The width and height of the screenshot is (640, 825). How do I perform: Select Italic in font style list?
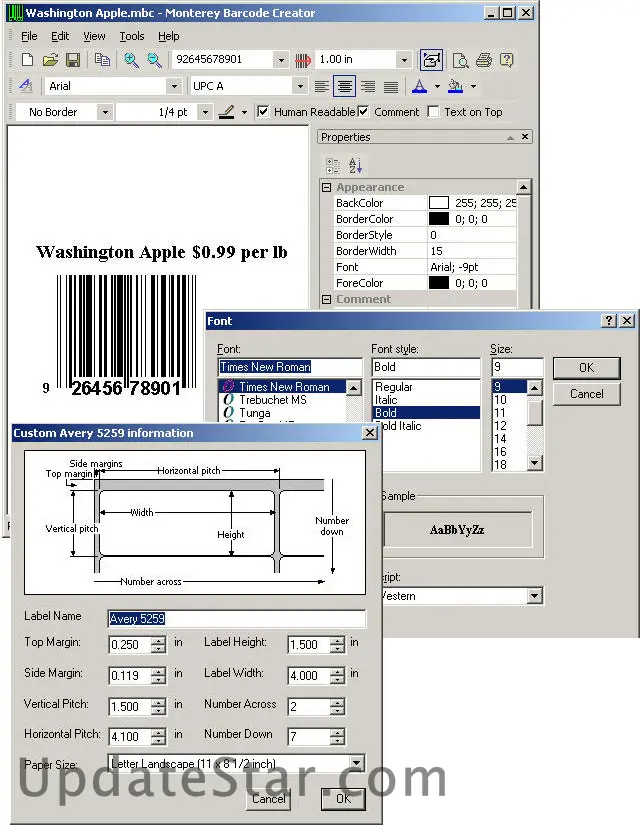386,400
